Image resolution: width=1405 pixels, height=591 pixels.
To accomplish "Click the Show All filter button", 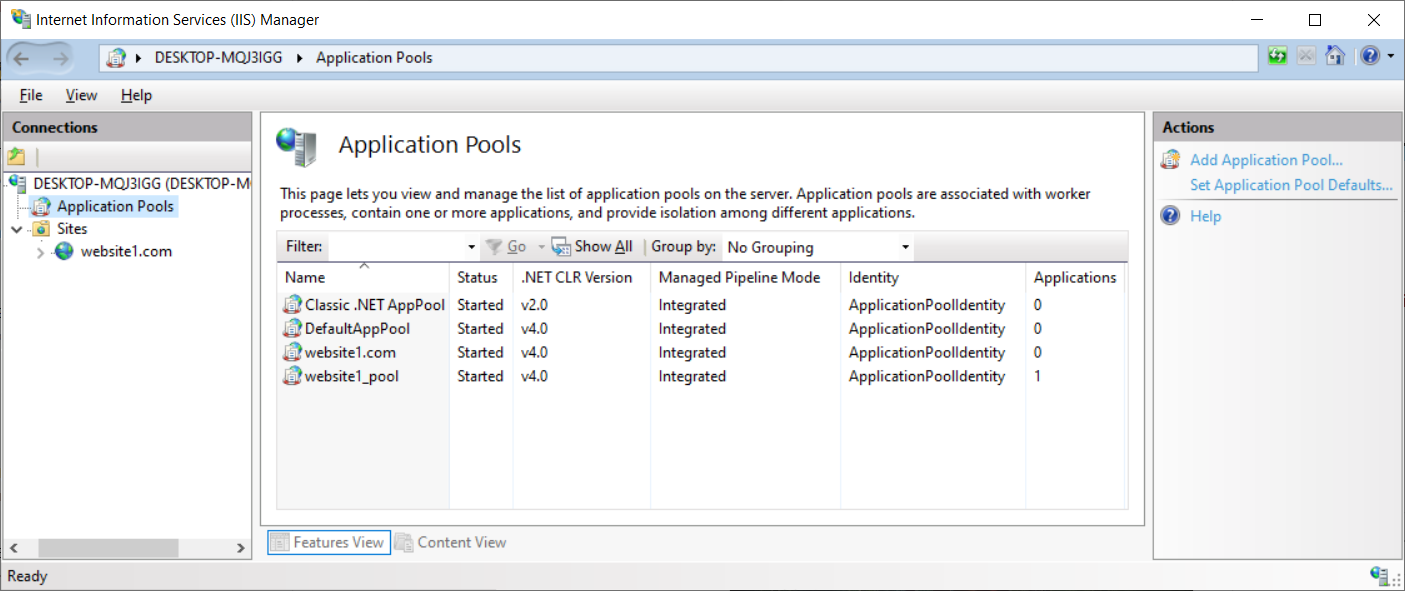I will point(592,247).
